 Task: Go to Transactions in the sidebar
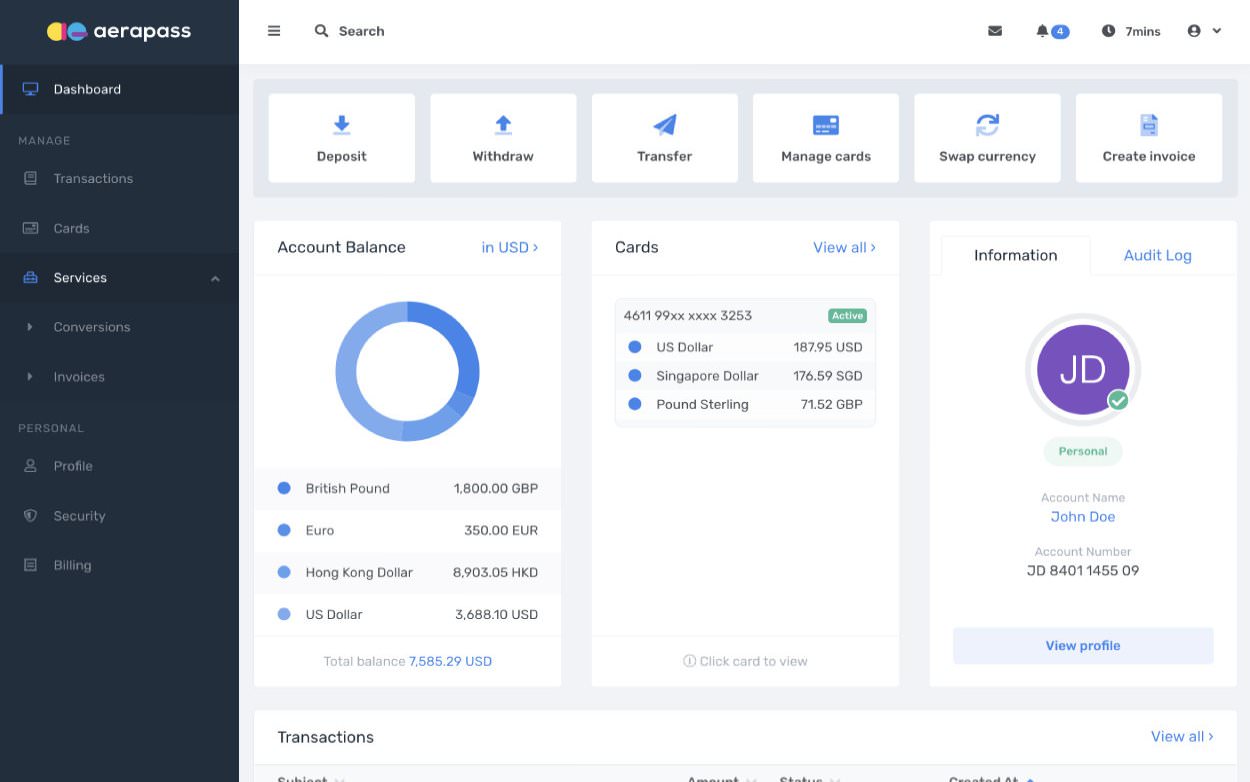[120, 178]
